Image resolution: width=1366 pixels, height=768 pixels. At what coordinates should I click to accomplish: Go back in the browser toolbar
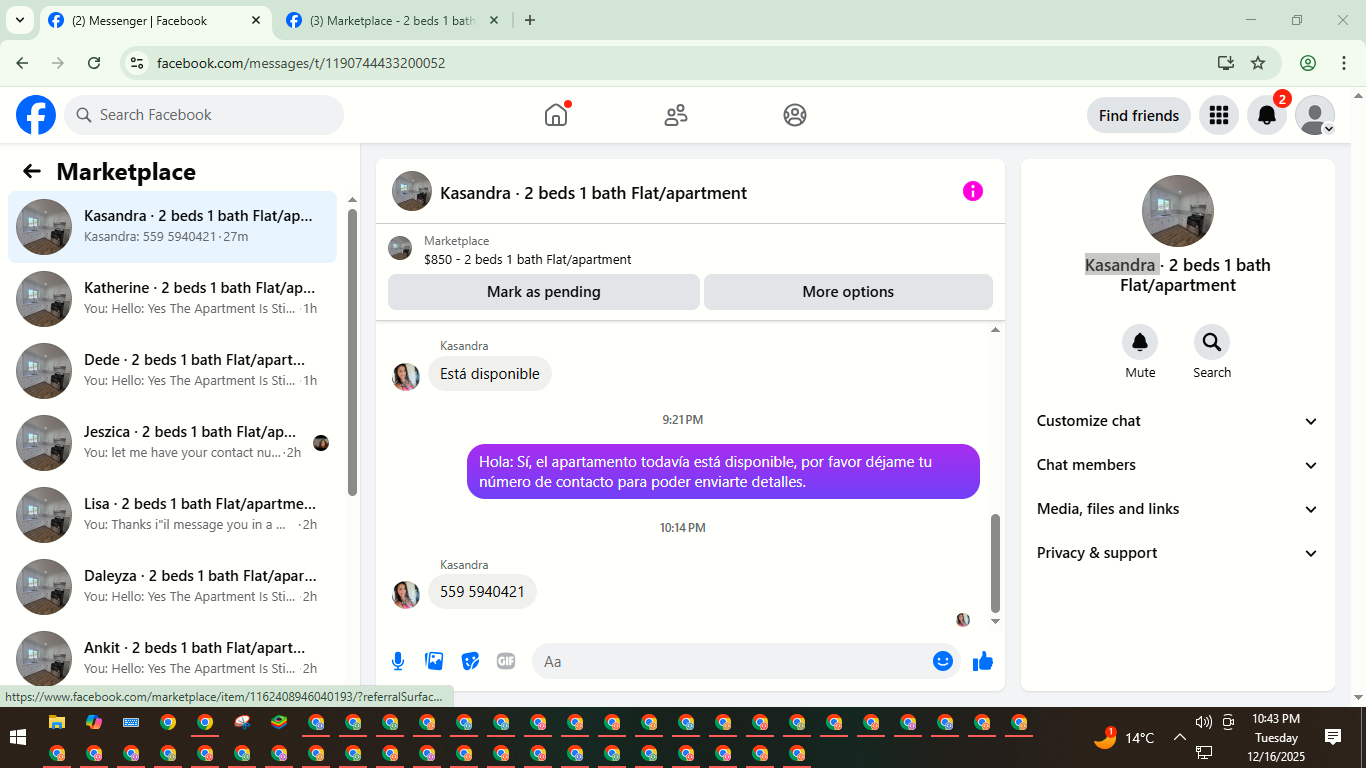[x=22, y=63]
